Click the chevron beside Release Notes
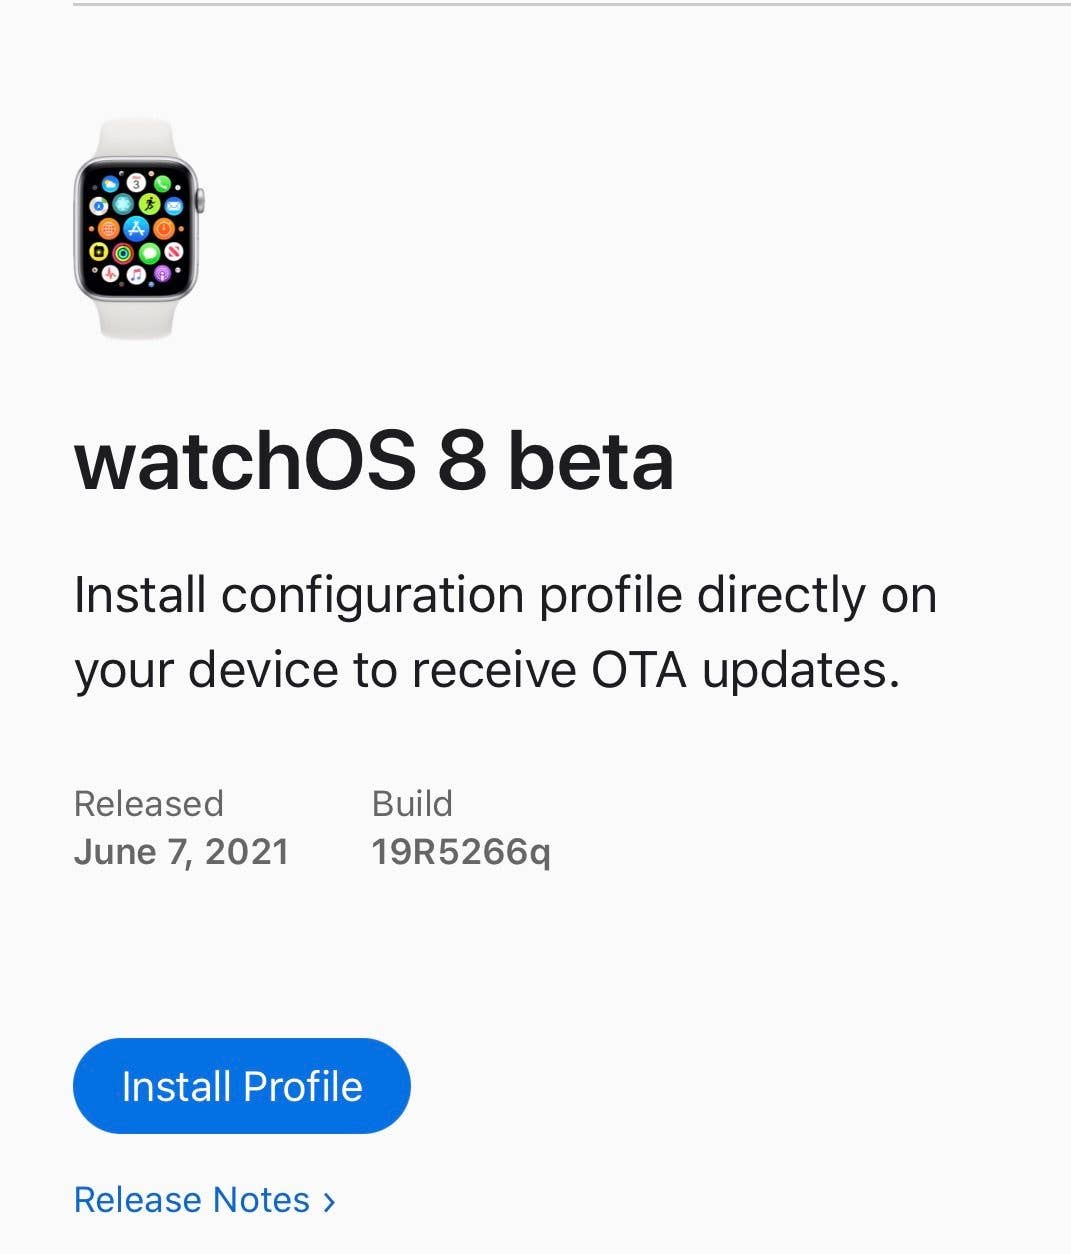 coord(329,1201)
